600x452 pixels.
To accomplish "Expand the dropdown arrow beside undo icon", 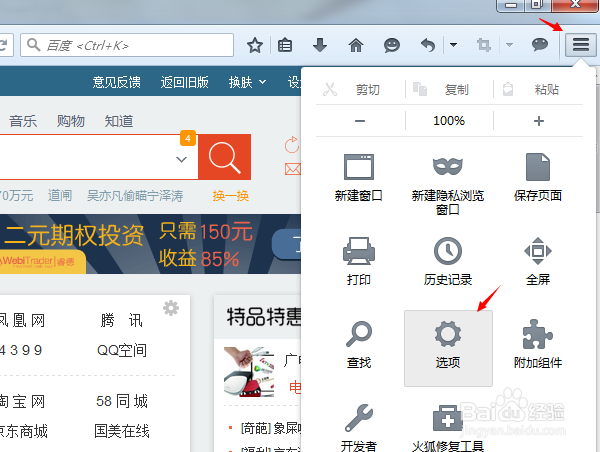I will [x=453, y=45].
